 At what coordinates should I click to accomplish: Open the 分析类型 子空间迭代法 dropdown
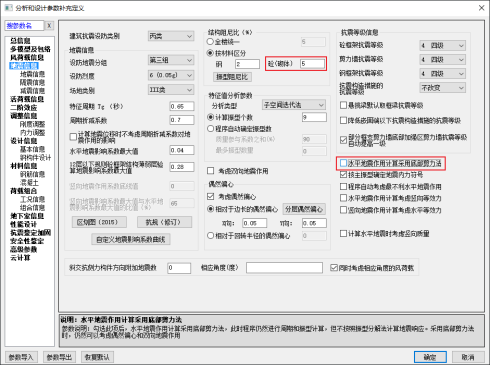click(x=294, y=105)
